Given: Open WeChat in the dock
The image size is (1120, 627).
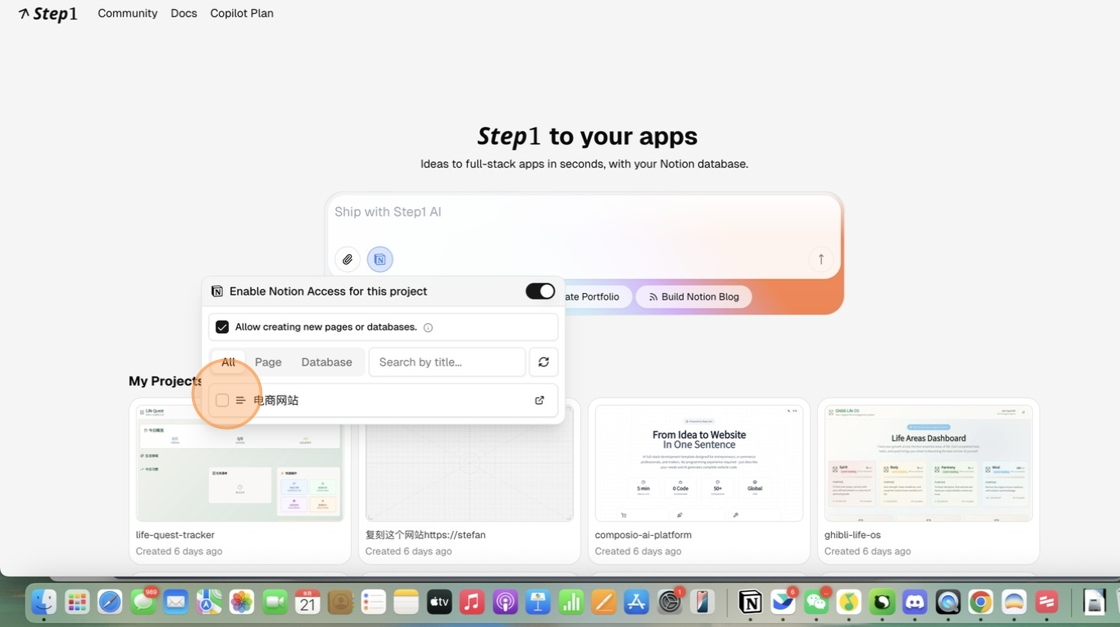Looking at the screenshot, I should pyautogui.click(x=816, y=602).
